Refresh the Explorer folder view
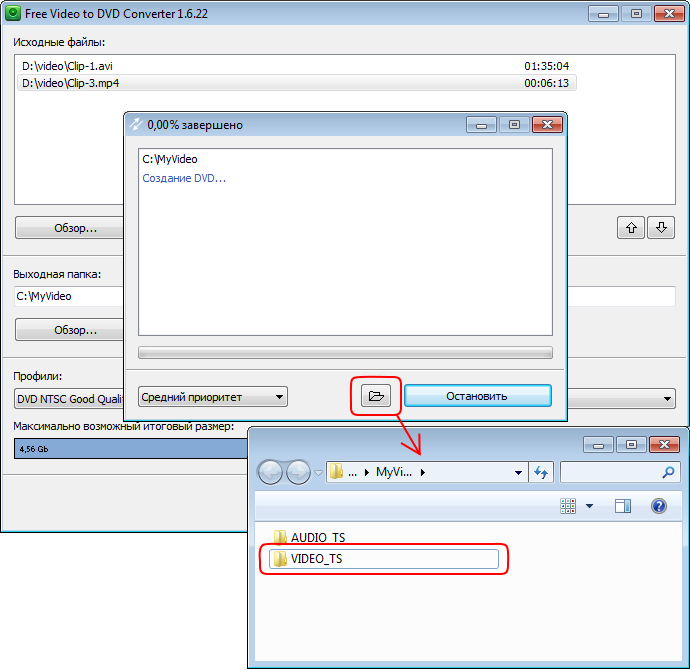690x670 pixels. [x=543, y=472]
